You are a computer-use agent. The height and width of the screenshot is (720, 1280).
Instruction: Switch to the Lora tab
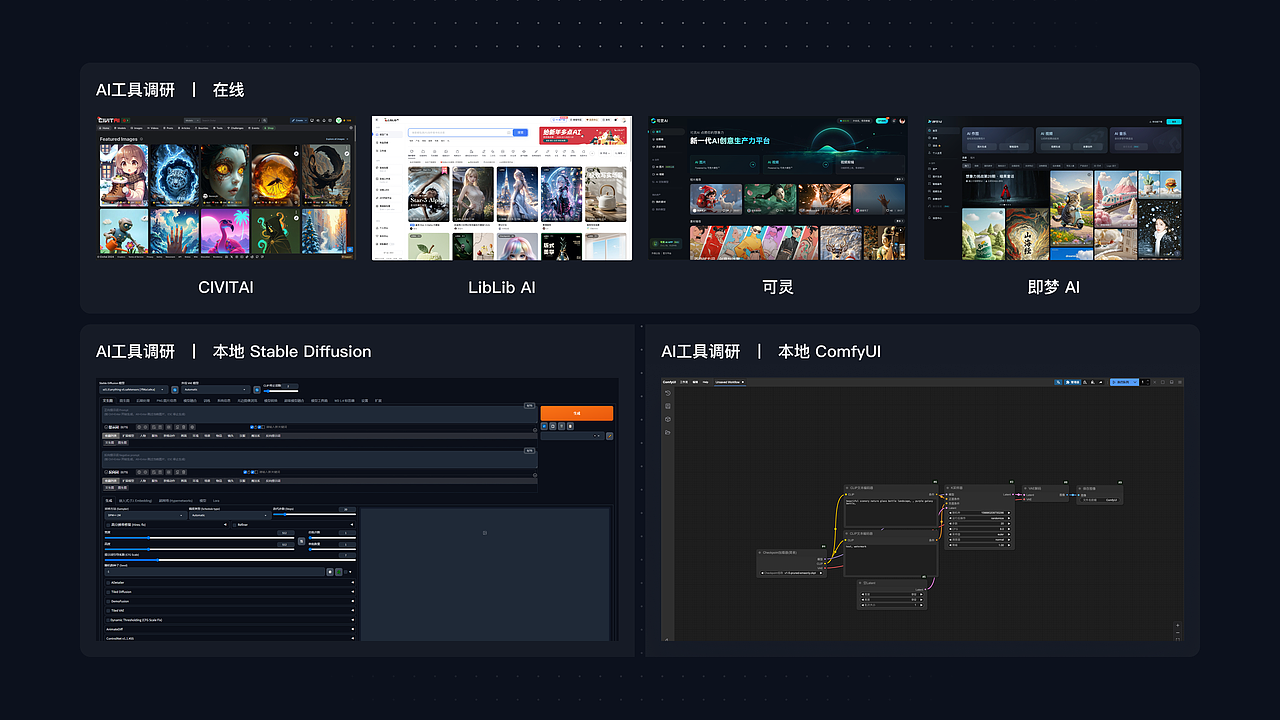216,501
